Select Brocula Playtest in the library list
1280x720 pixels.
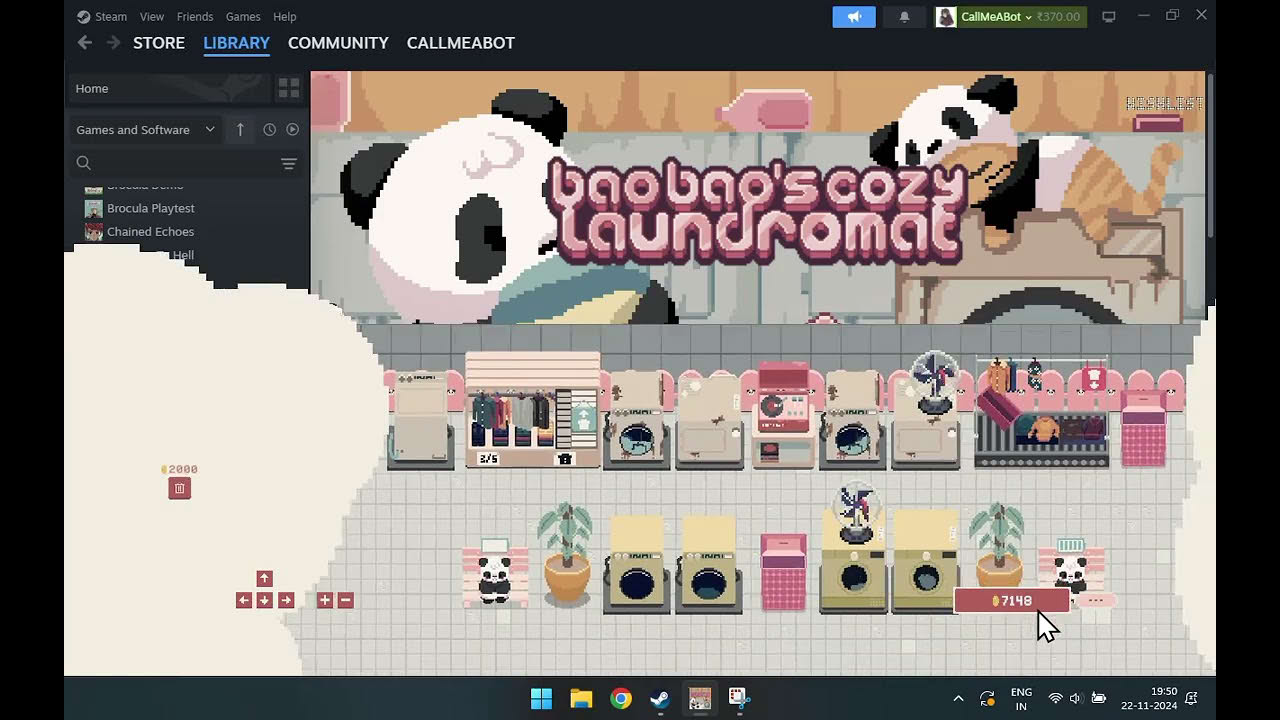click(140, 208)
